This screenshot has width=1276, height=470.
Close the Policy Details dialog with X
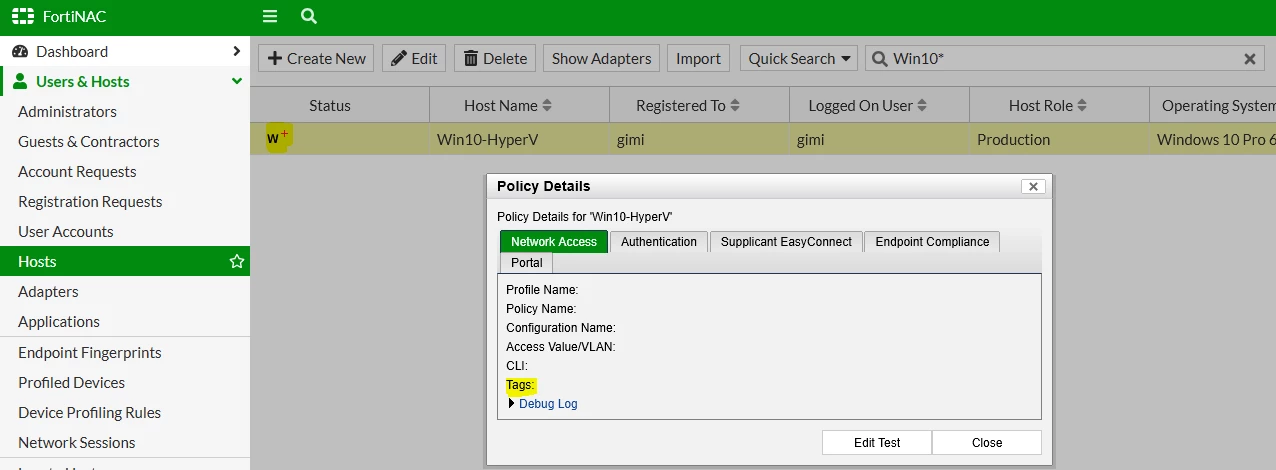pos(1034,186)
